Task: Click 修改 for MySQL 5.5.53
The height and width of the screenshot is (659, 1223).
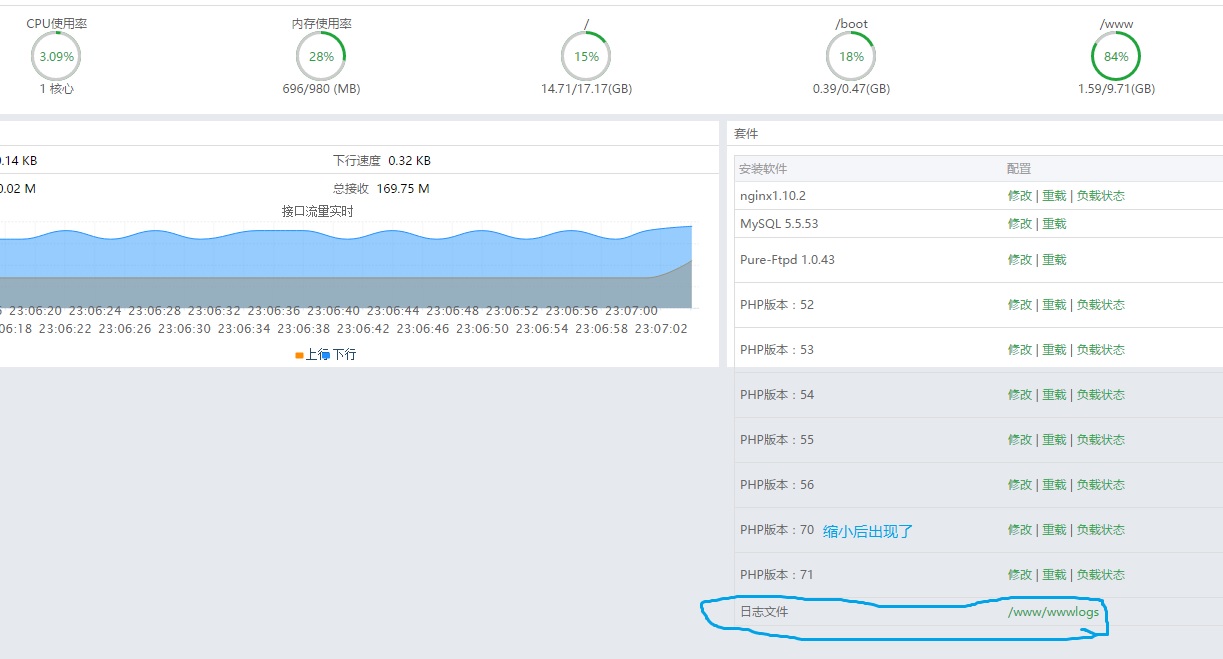Action: [1020, 224]
